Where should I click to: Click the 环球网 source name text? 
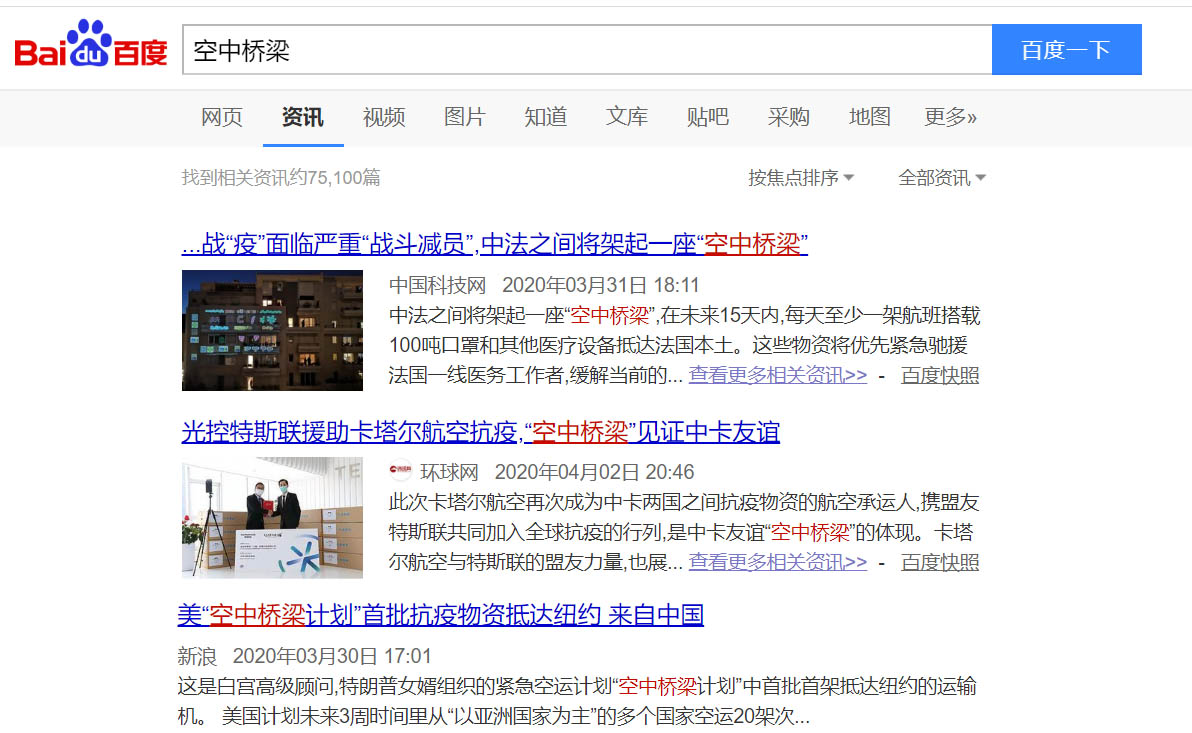tap(449, 472)
